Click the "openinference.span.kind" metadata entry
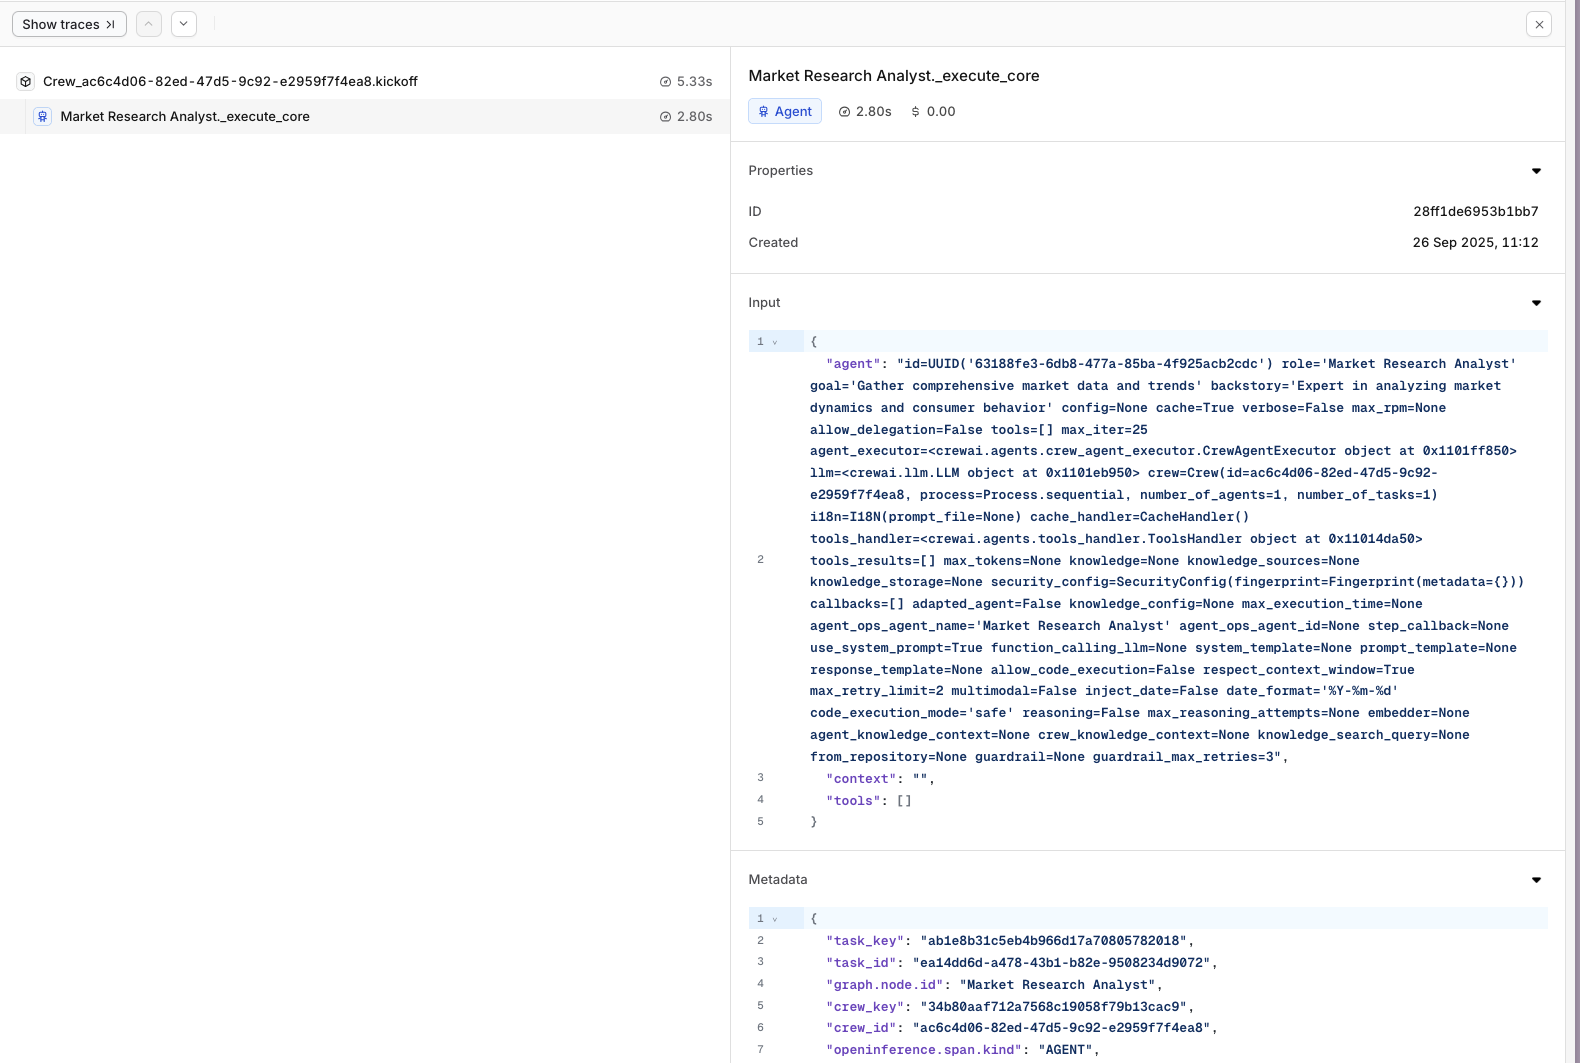 tap(963, 1050)
